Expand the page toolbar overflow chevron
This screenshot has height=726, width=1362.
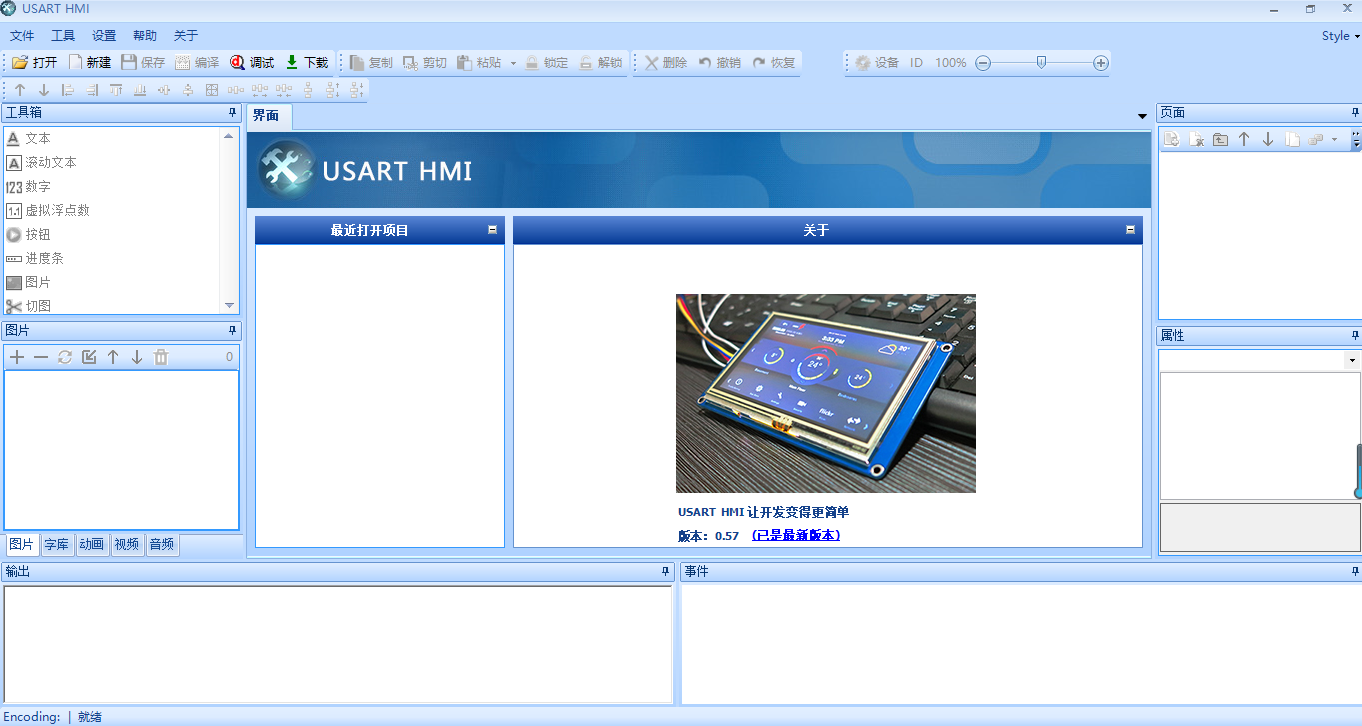tap(1356, 140)
